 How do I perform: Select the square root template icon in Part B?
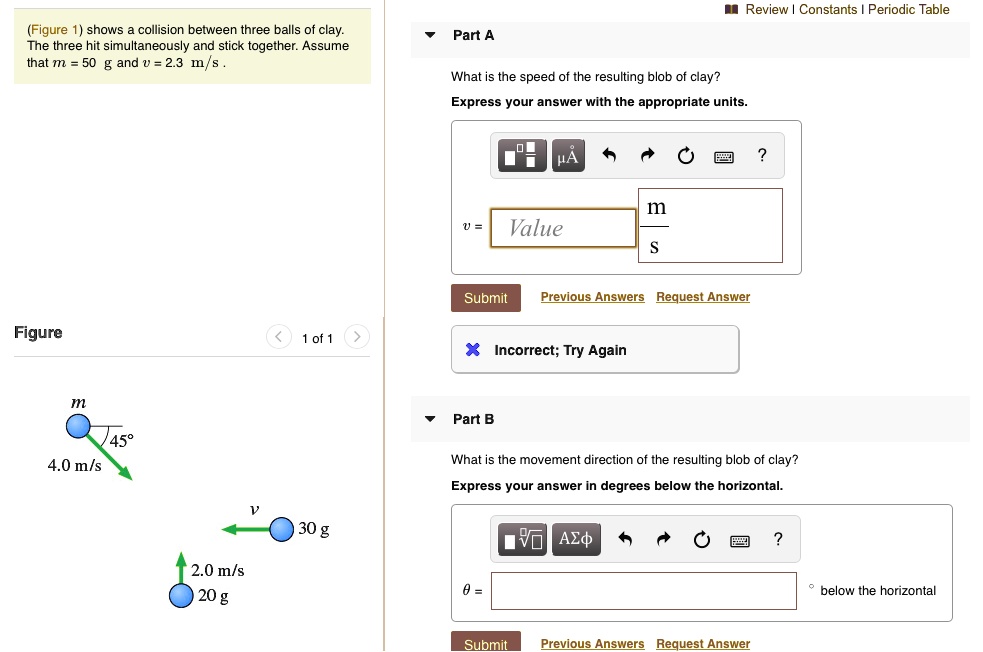(x=521, y=539)
